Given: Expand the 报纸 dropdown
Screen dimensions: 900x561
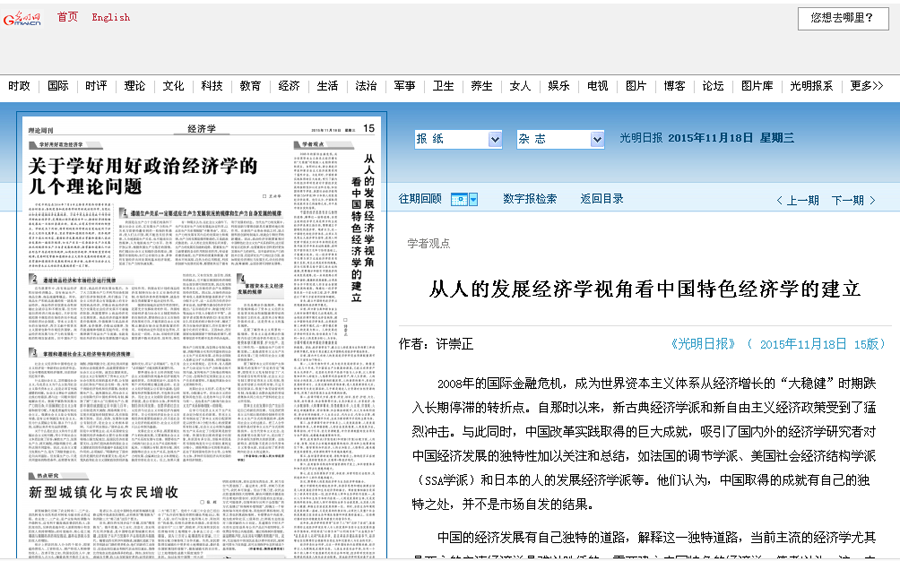Looking at the screenshot, I should click(459, 139).
